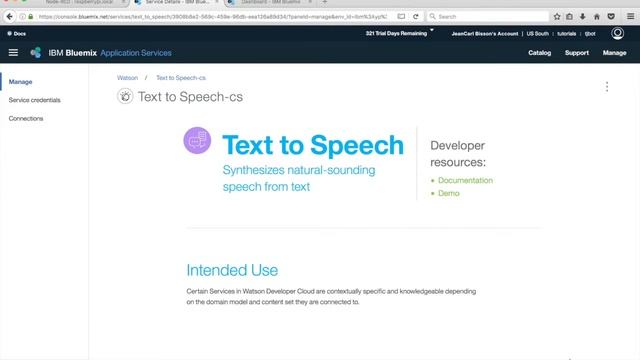Image resolution: width=640 pixels, height=360 pixels.
Task: Open the browser hamburger menu
Action: tap(630, 16)
